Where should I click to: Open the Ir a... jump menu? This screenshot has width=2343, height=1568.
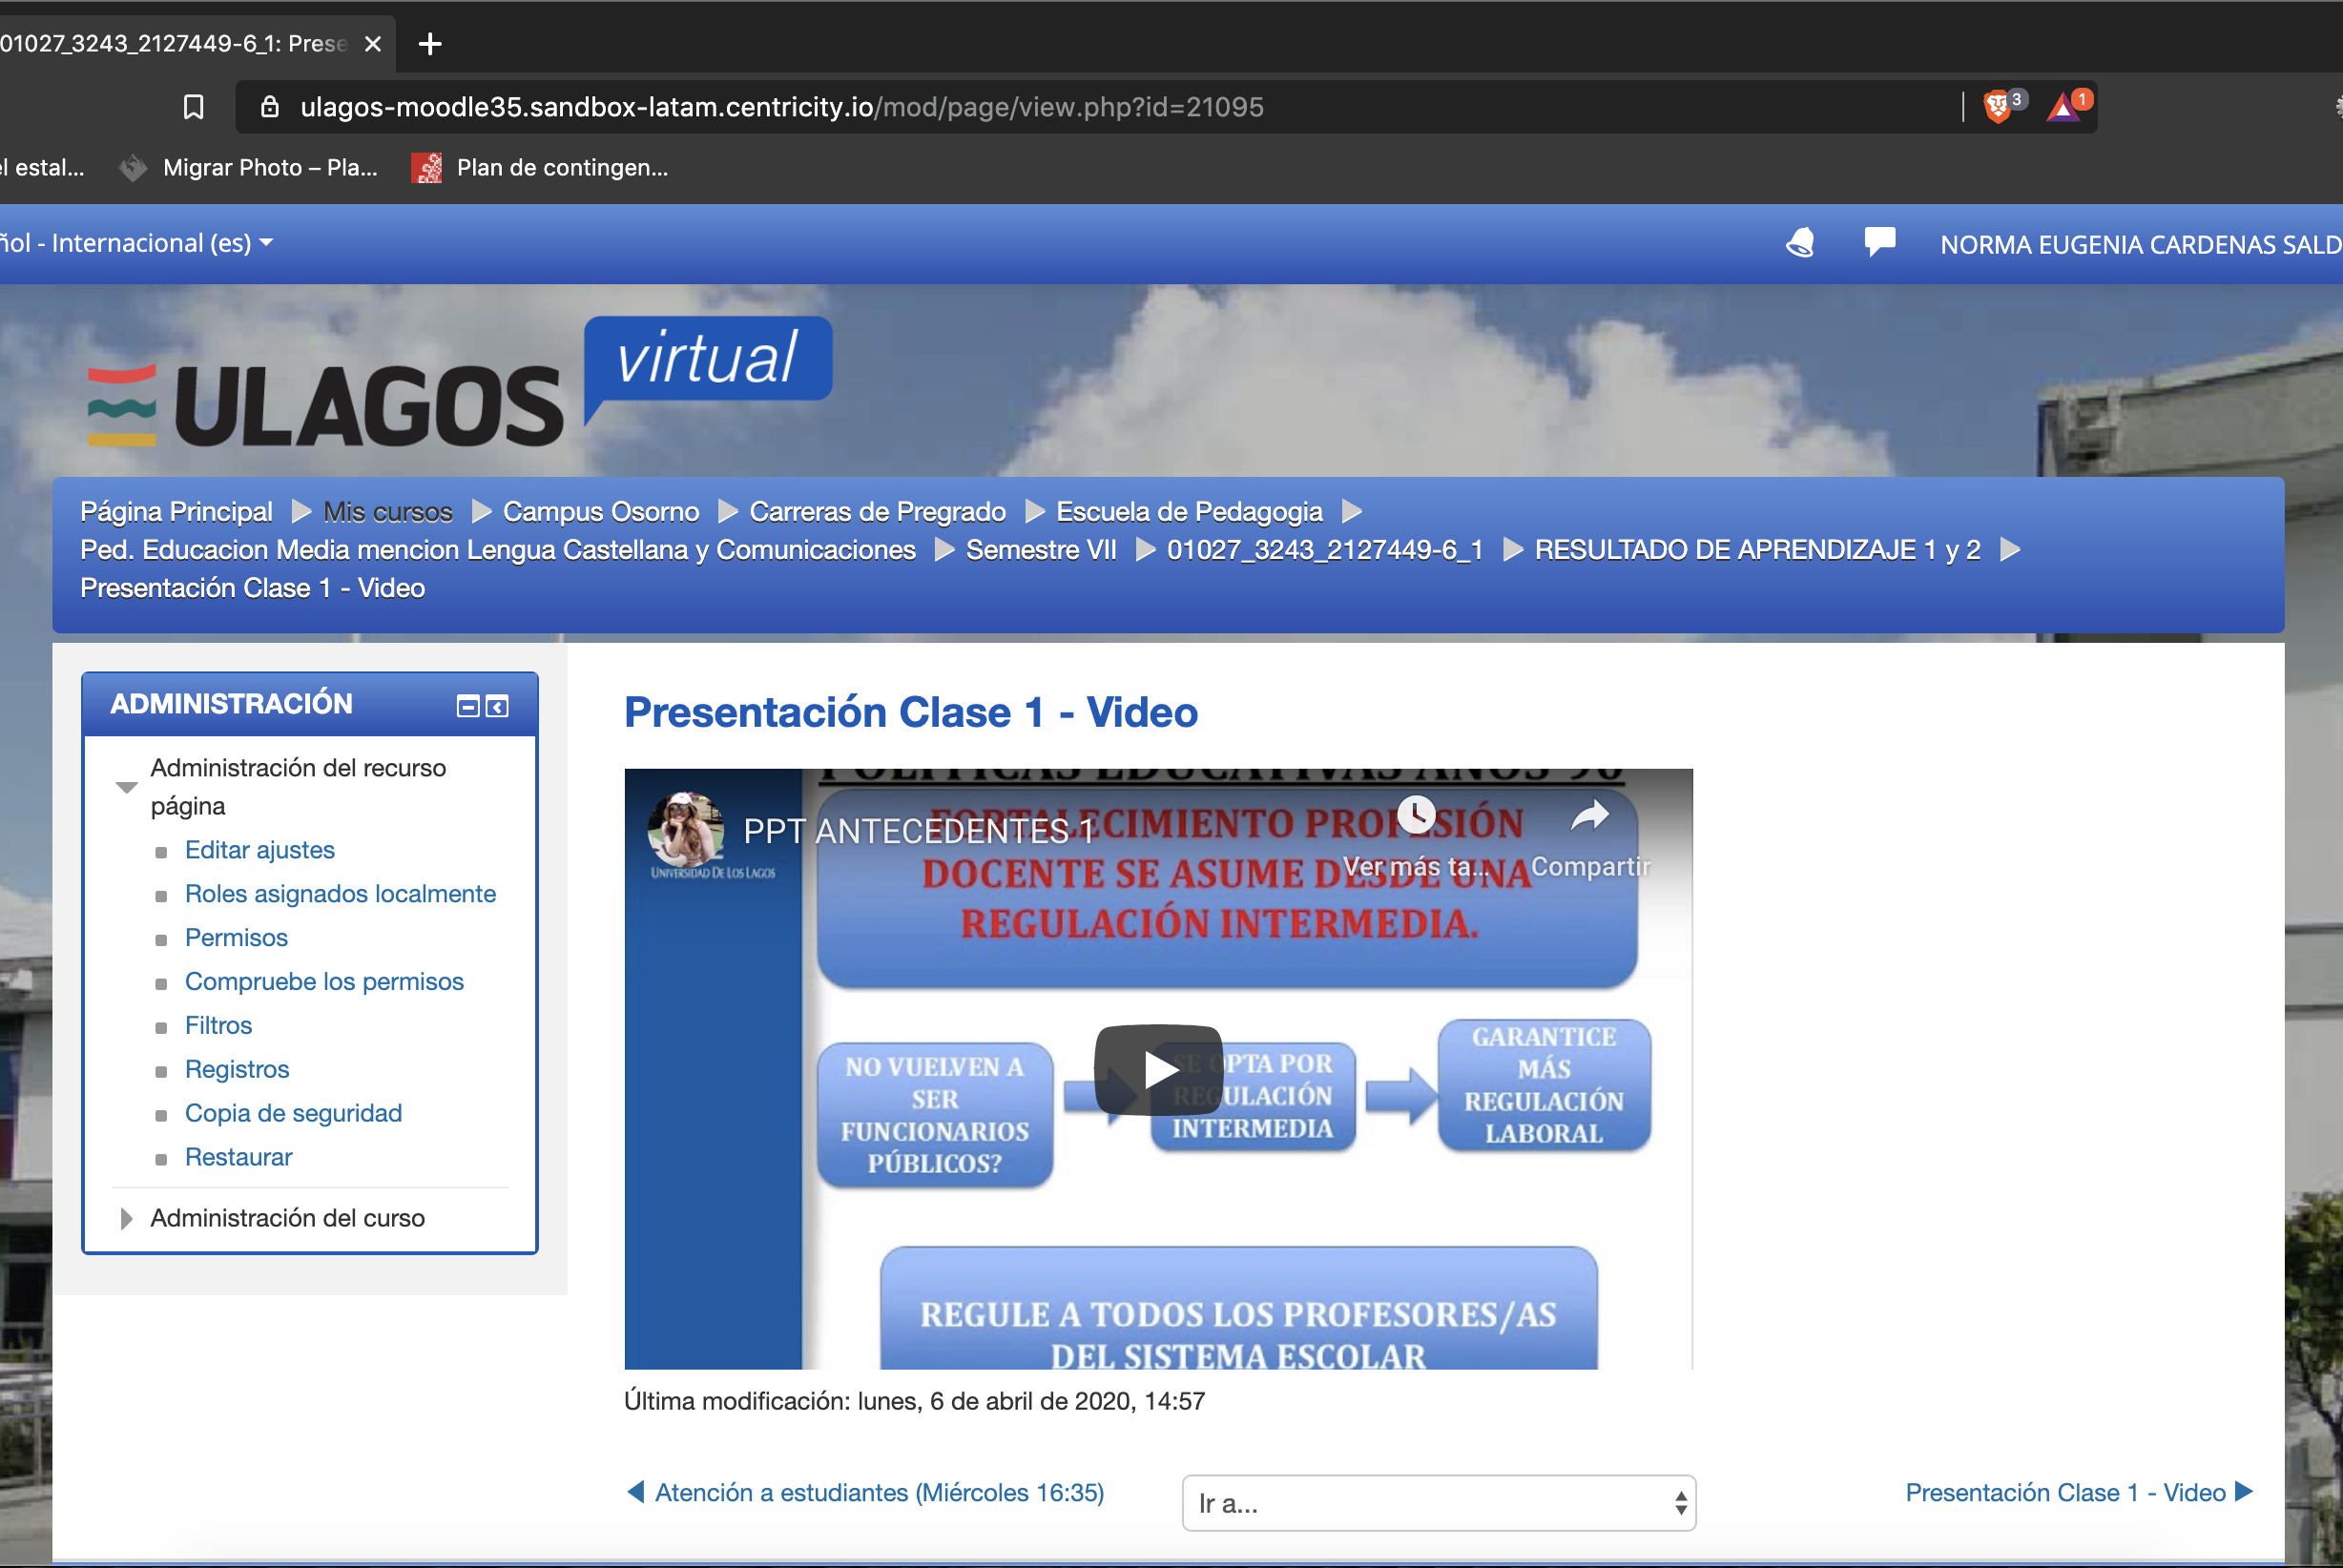(x=1439, y=1503)
